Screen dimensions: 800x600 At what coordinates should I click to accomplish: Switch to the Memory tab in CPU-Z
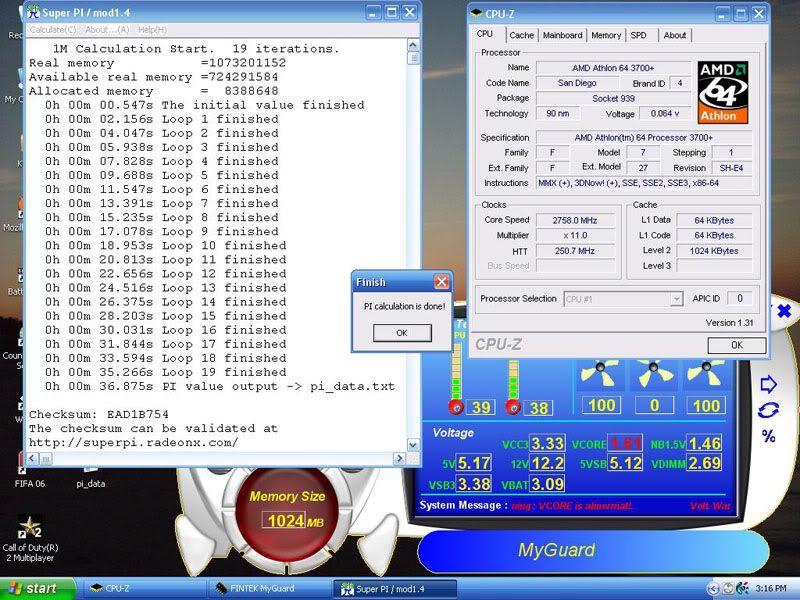606,35
